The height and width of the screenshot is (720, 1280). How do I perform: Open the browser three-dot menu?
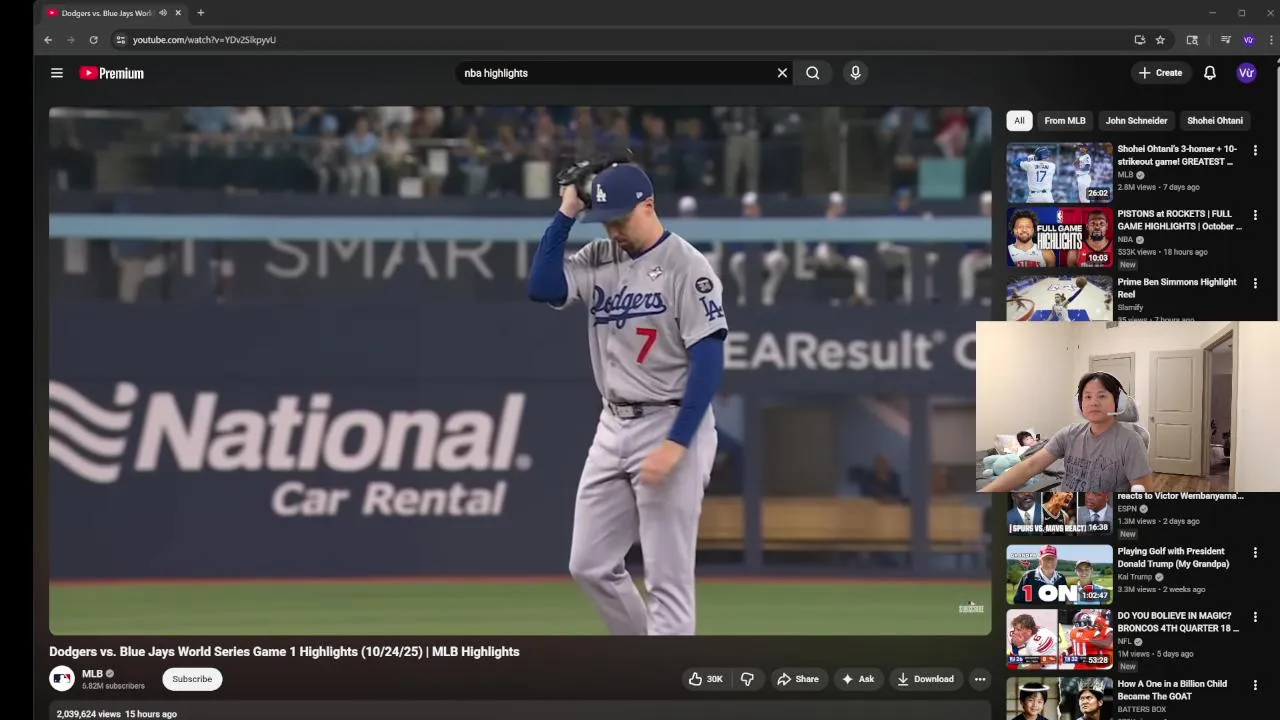(x=1271, y=40)
